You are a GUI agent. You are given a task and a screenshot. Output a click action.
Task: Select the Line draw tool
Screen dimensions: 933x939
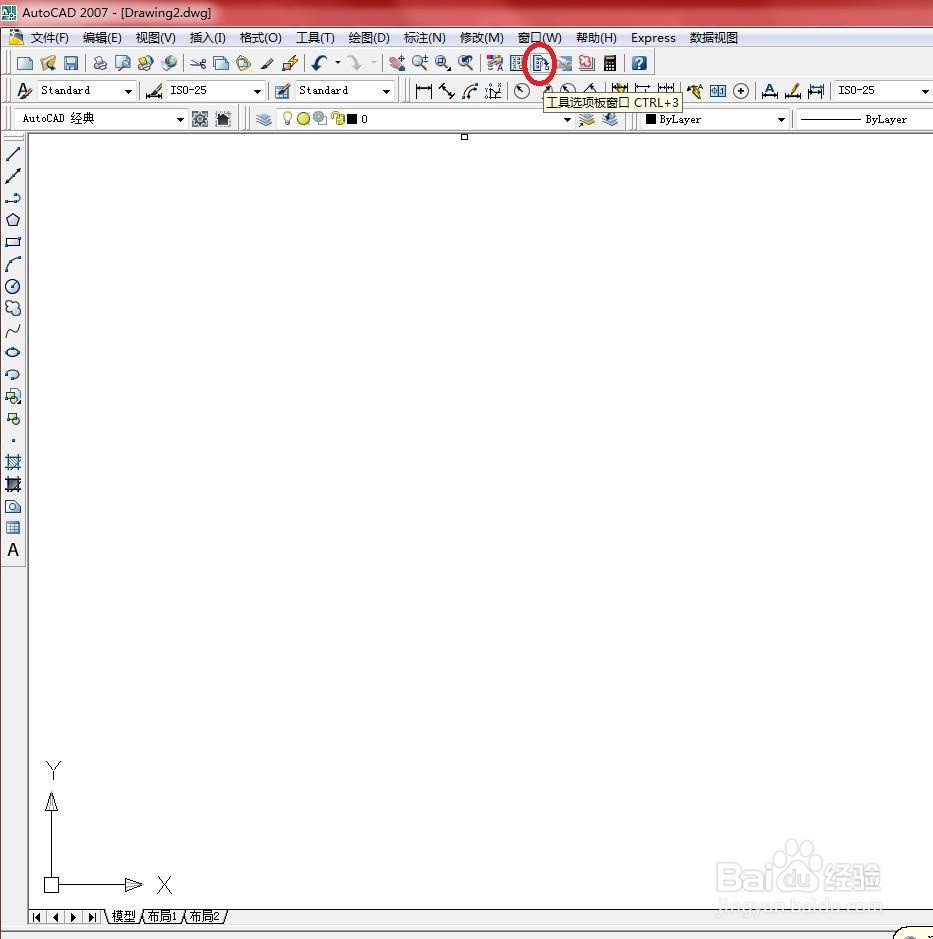[13, 154]
